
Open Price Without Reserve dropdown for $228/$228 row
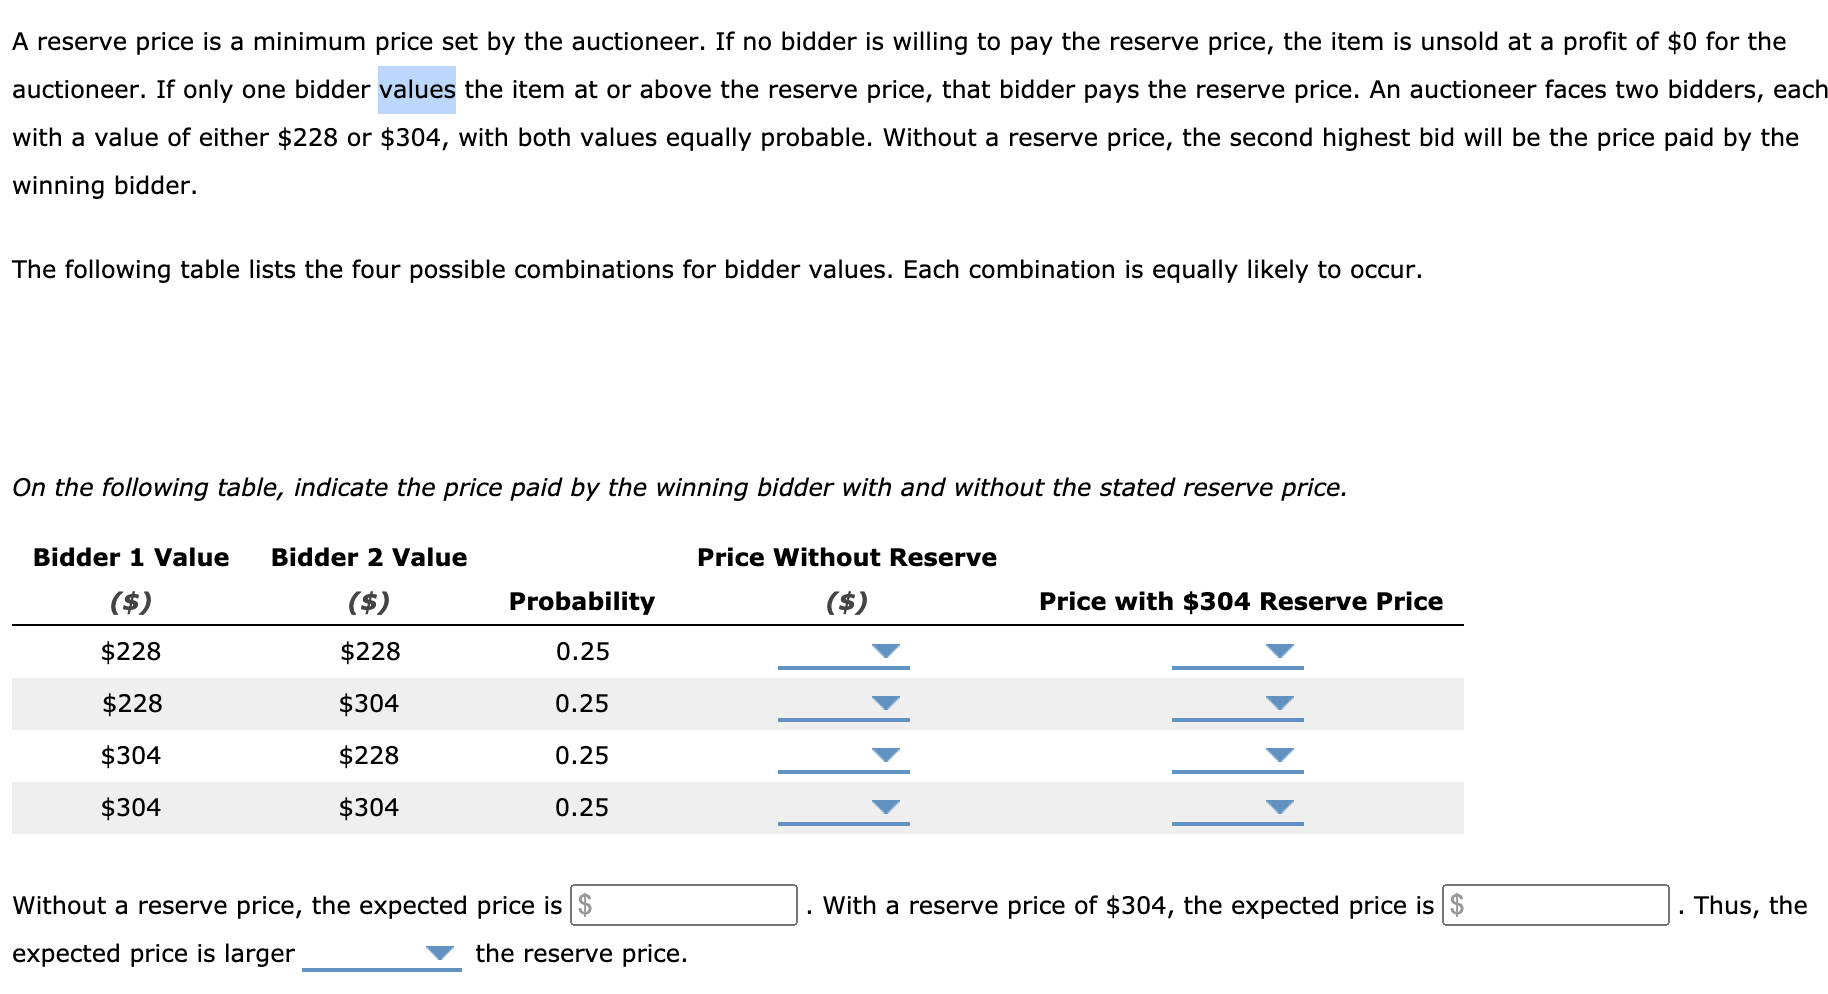click(x=884, y=651)
